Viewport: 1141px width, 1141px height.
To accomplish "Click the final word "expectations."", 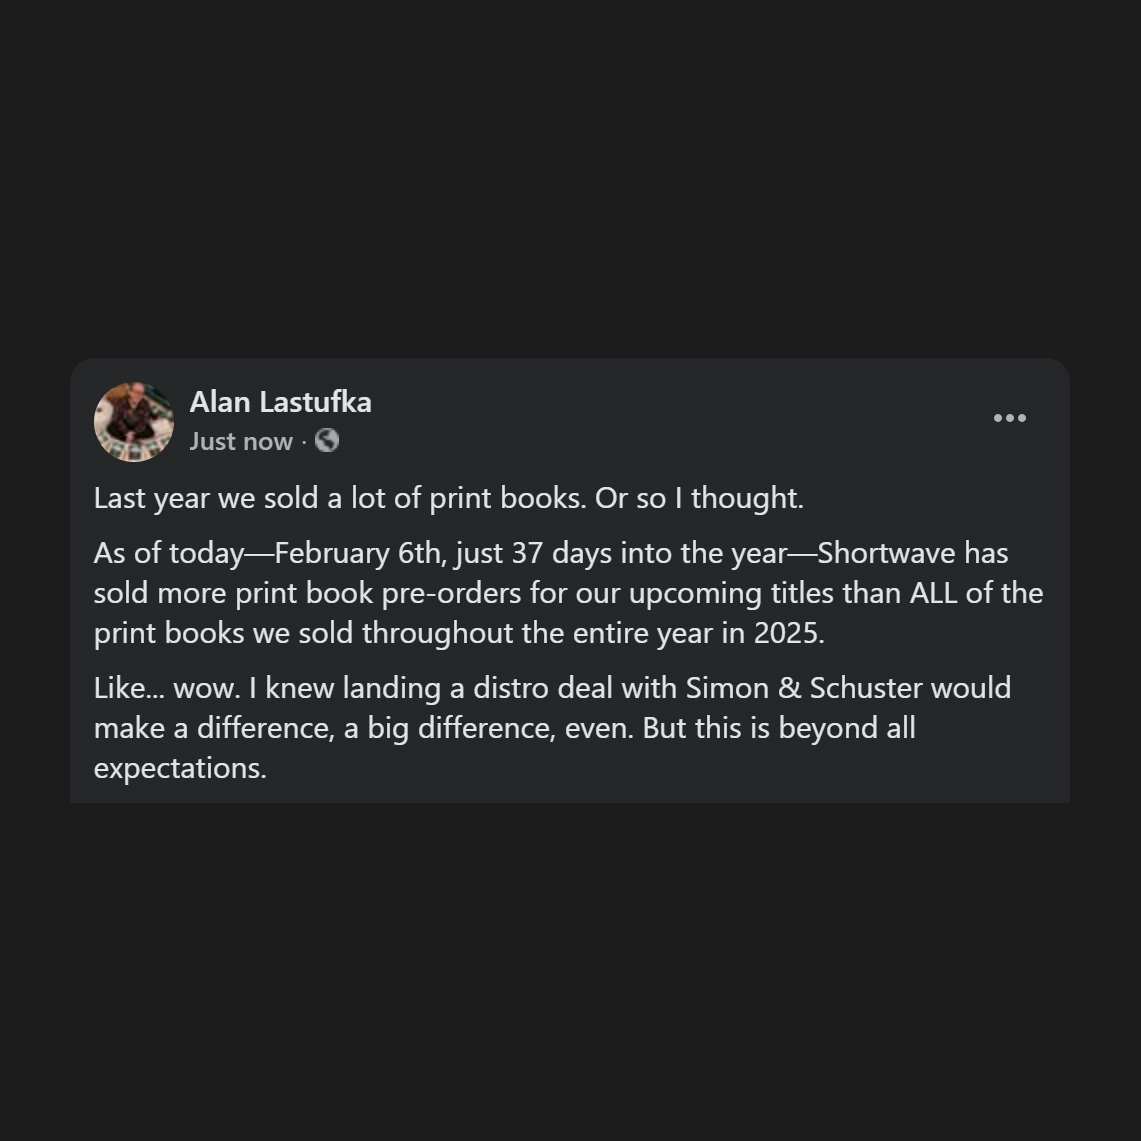I will click(180, 768).
